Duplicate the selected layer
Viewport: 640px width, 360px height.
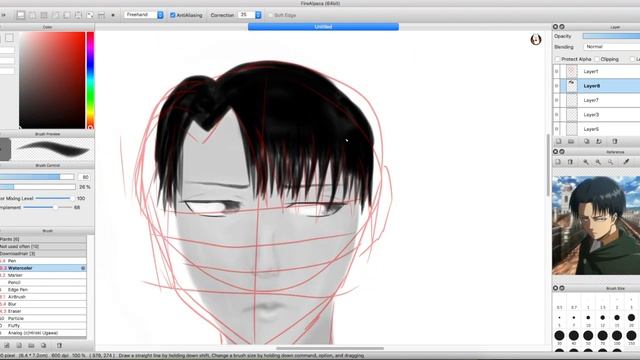[x=587, y=141]
